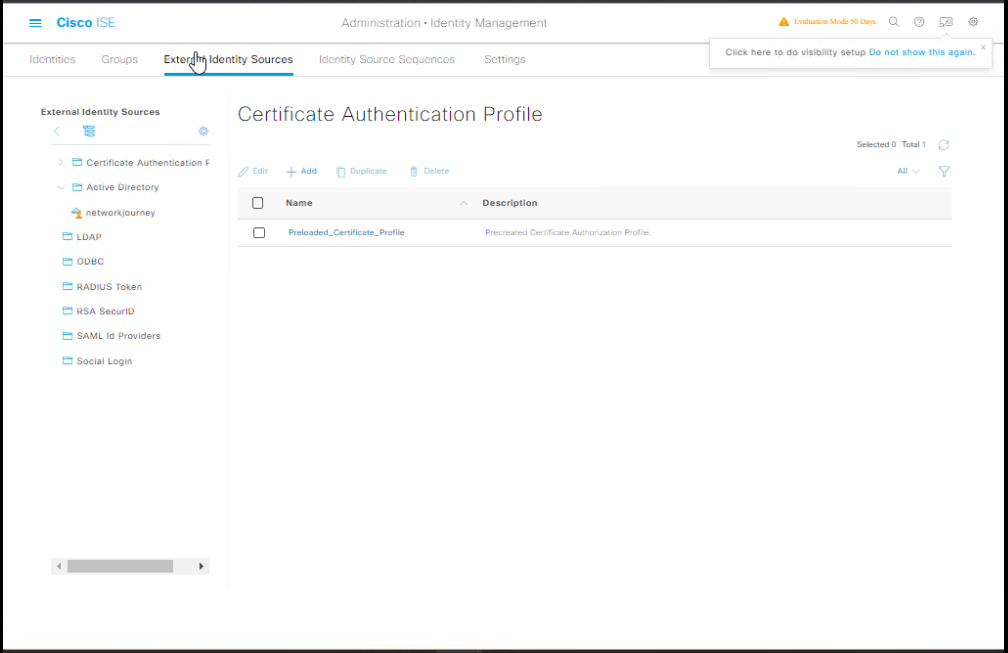Click the funnel filter icon
The width and height of the screenshot is (1008, 653).
click(x=944, y=171)
